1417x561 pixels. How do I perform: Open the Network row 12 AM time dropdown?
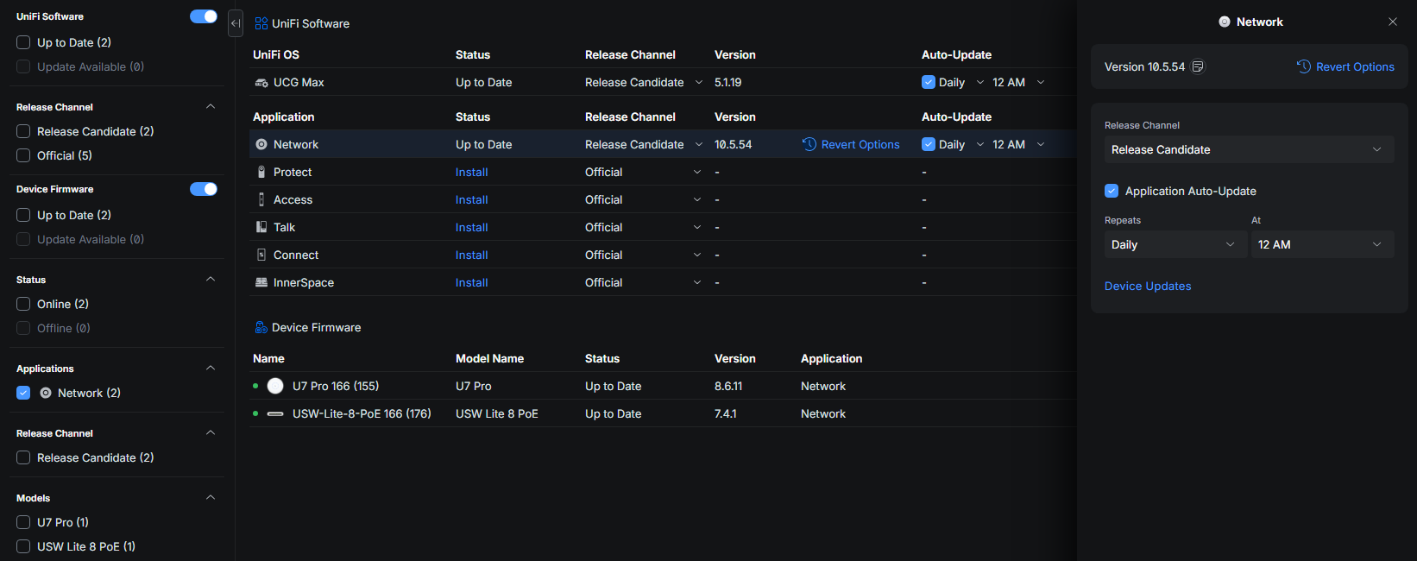pyautogui.click(x=1018, y=145)
